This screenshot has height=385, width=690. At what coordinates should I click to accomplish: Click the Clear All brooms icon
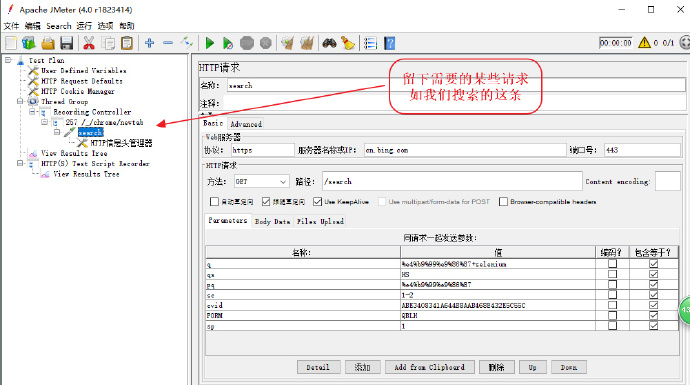(x=307, y=43)
